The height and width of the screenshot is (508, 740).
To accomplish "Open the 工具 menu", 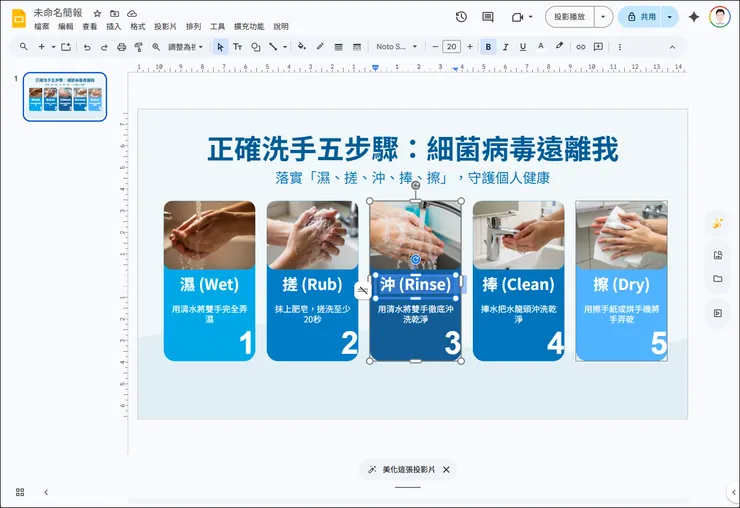I will click(218, 26).
